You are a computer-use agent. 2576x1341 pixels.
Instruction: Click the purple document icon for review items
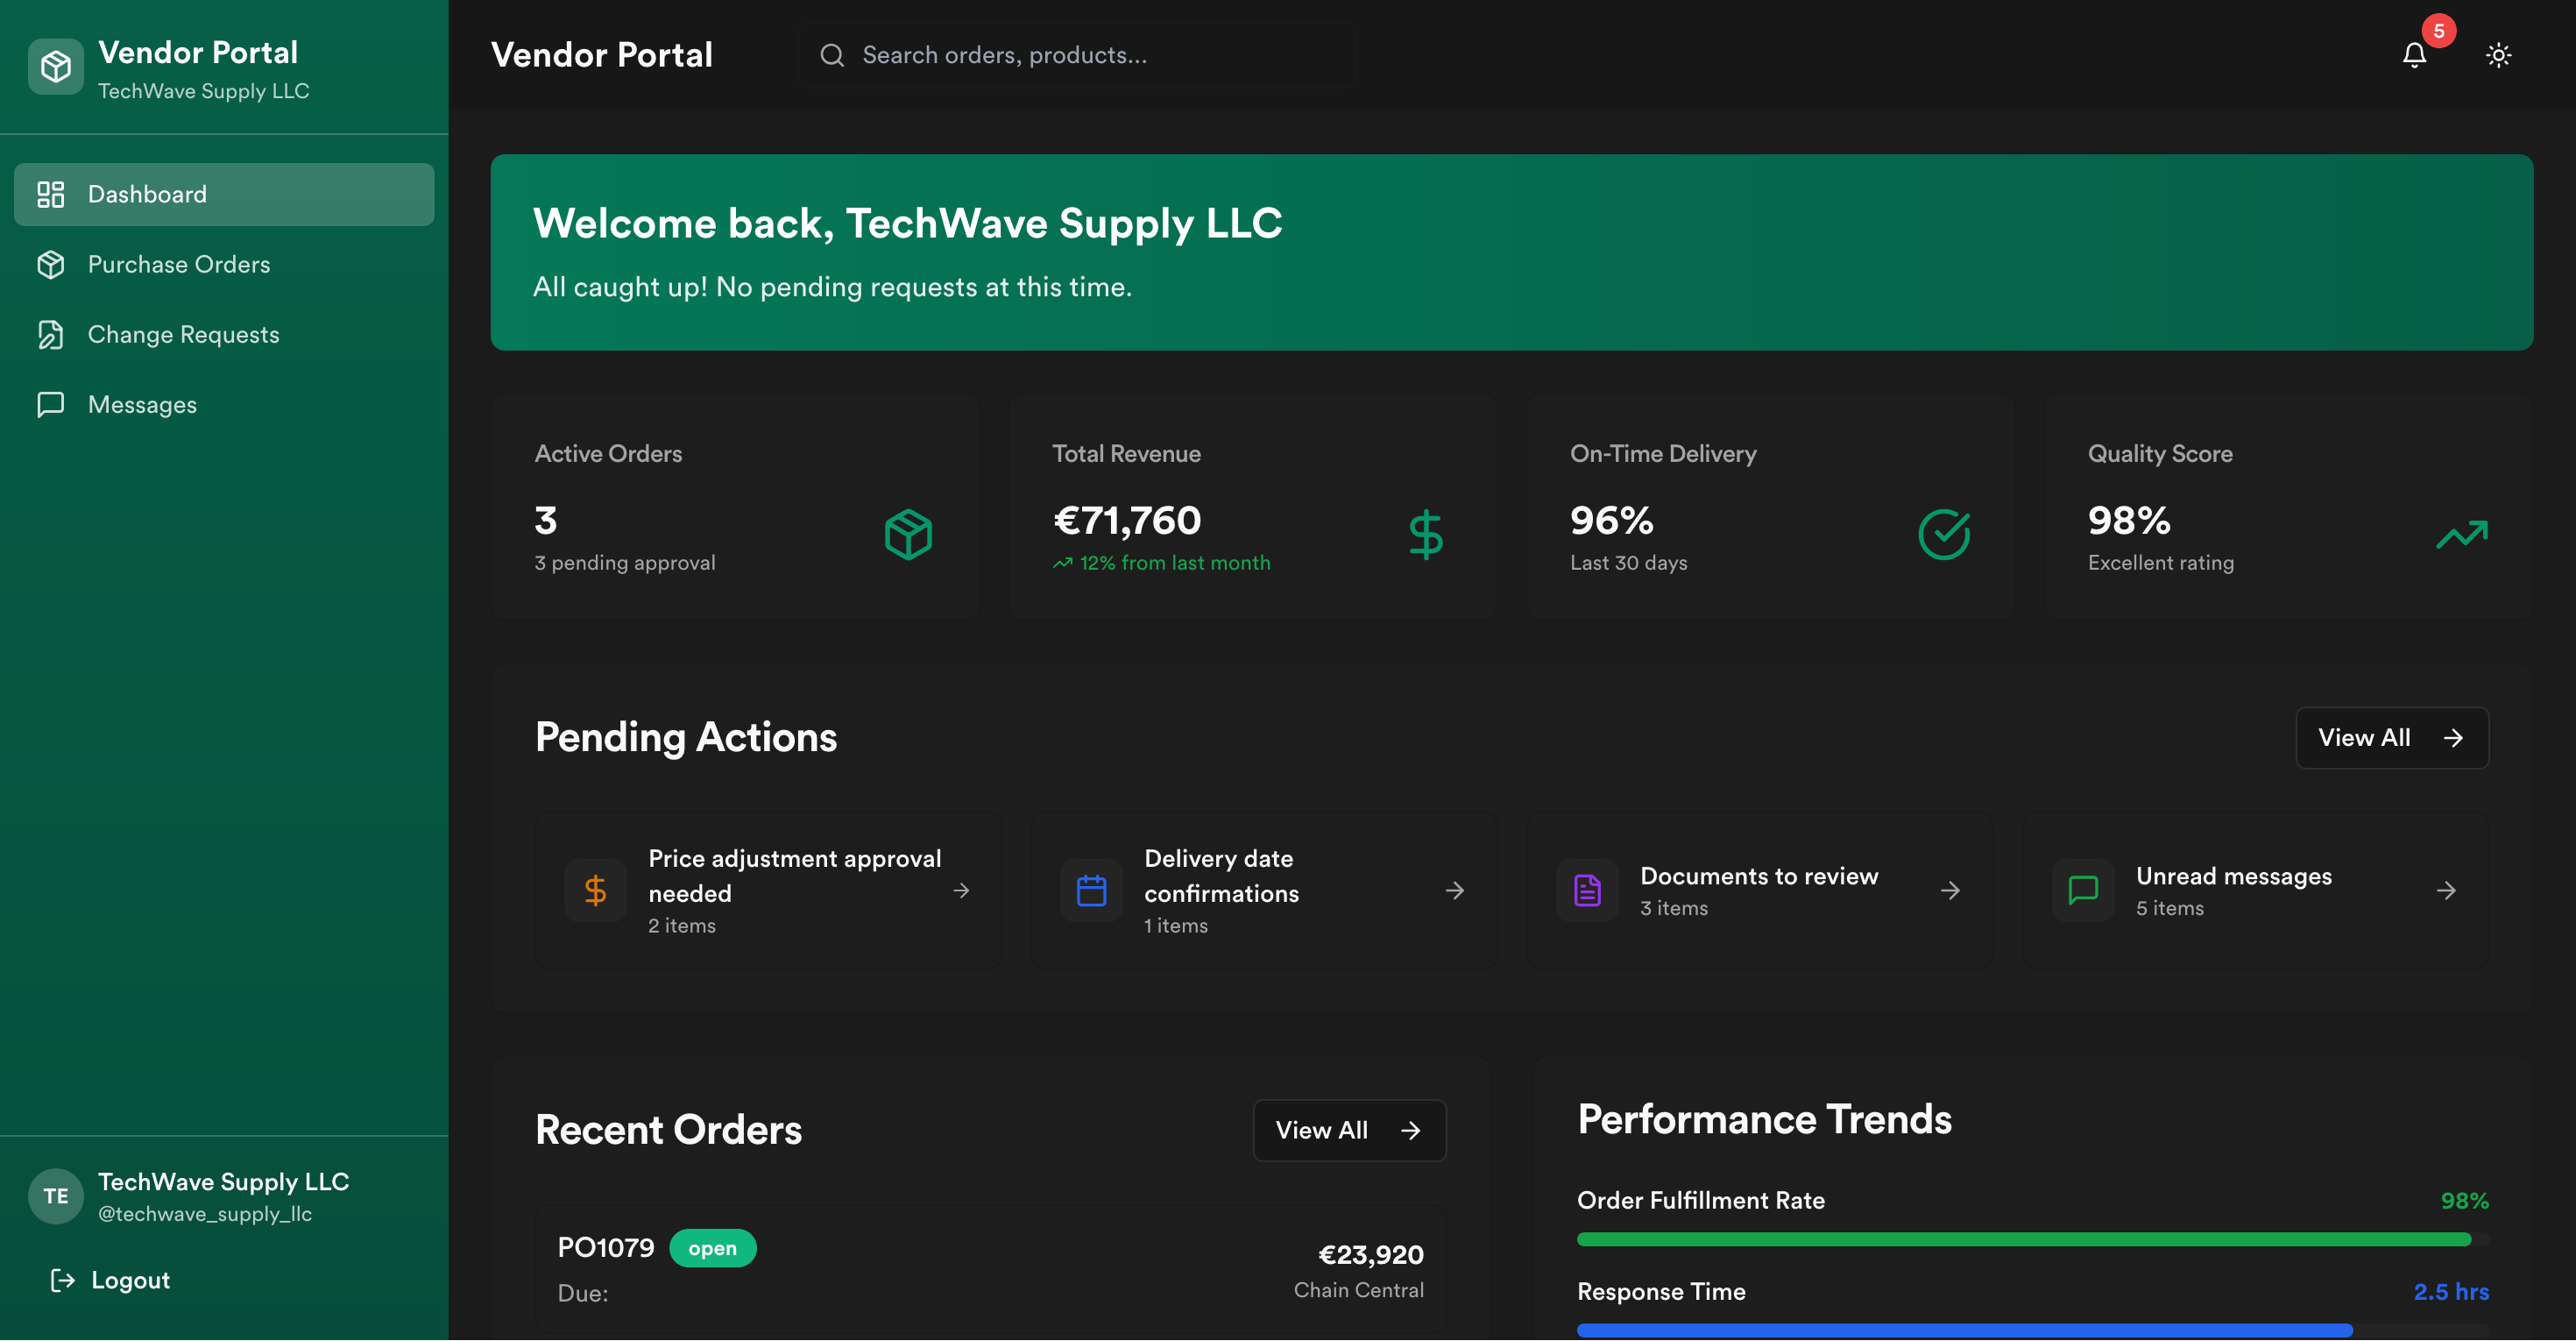[x=1586, y=890]
